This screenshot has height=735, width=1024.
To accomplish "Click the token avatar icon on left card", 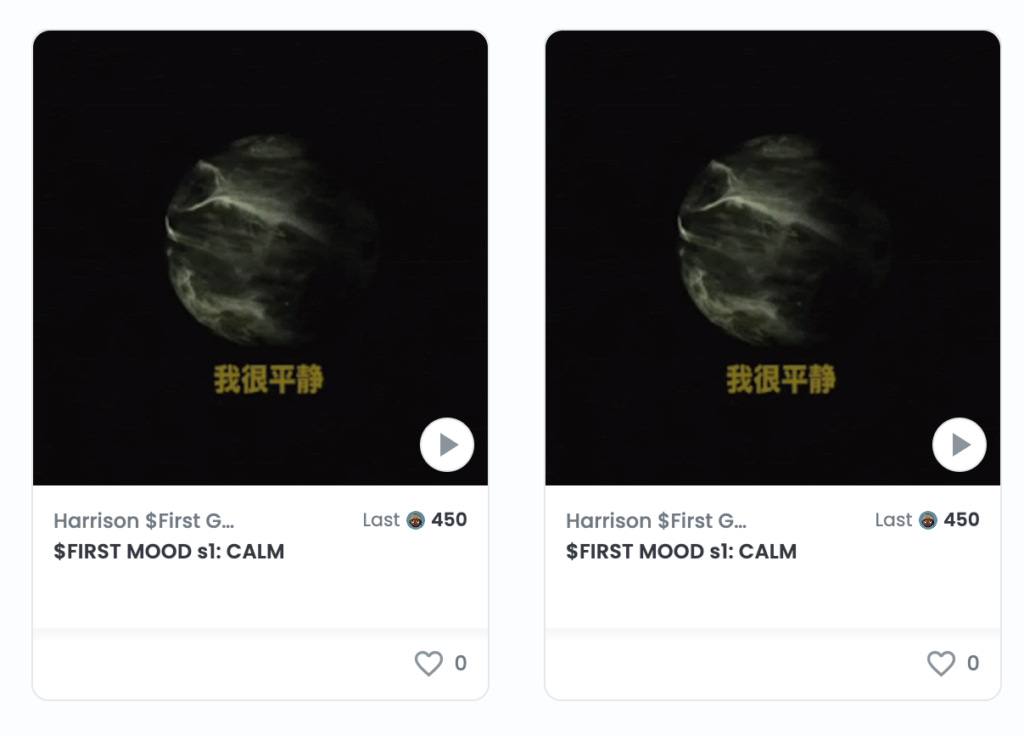I will pyautogui.click(x=415, y=520).
